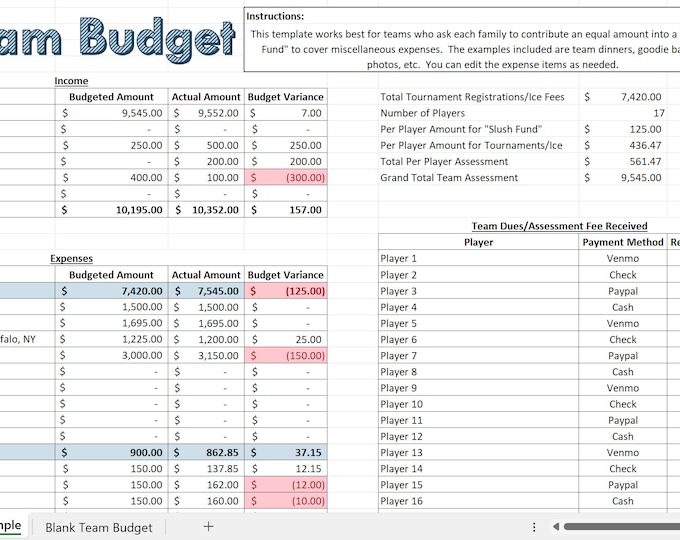This screenshot has width=680, height=540.
Task: Select red variance cell (150.00)
Action: pos(286,356)
